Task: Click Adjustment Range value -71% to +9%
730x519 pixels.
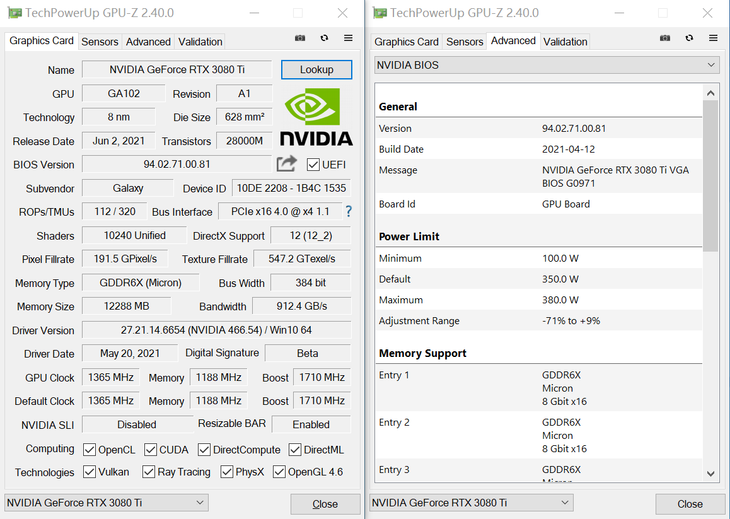Action: 571,321
